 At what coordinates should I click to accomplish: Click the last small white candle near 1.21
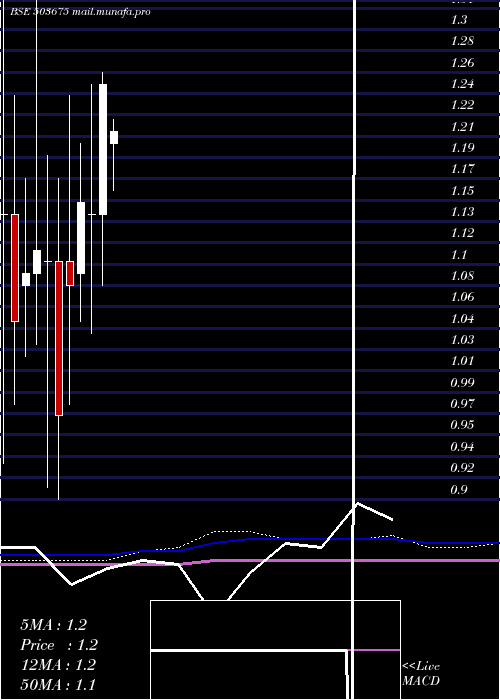click(114, 138)
